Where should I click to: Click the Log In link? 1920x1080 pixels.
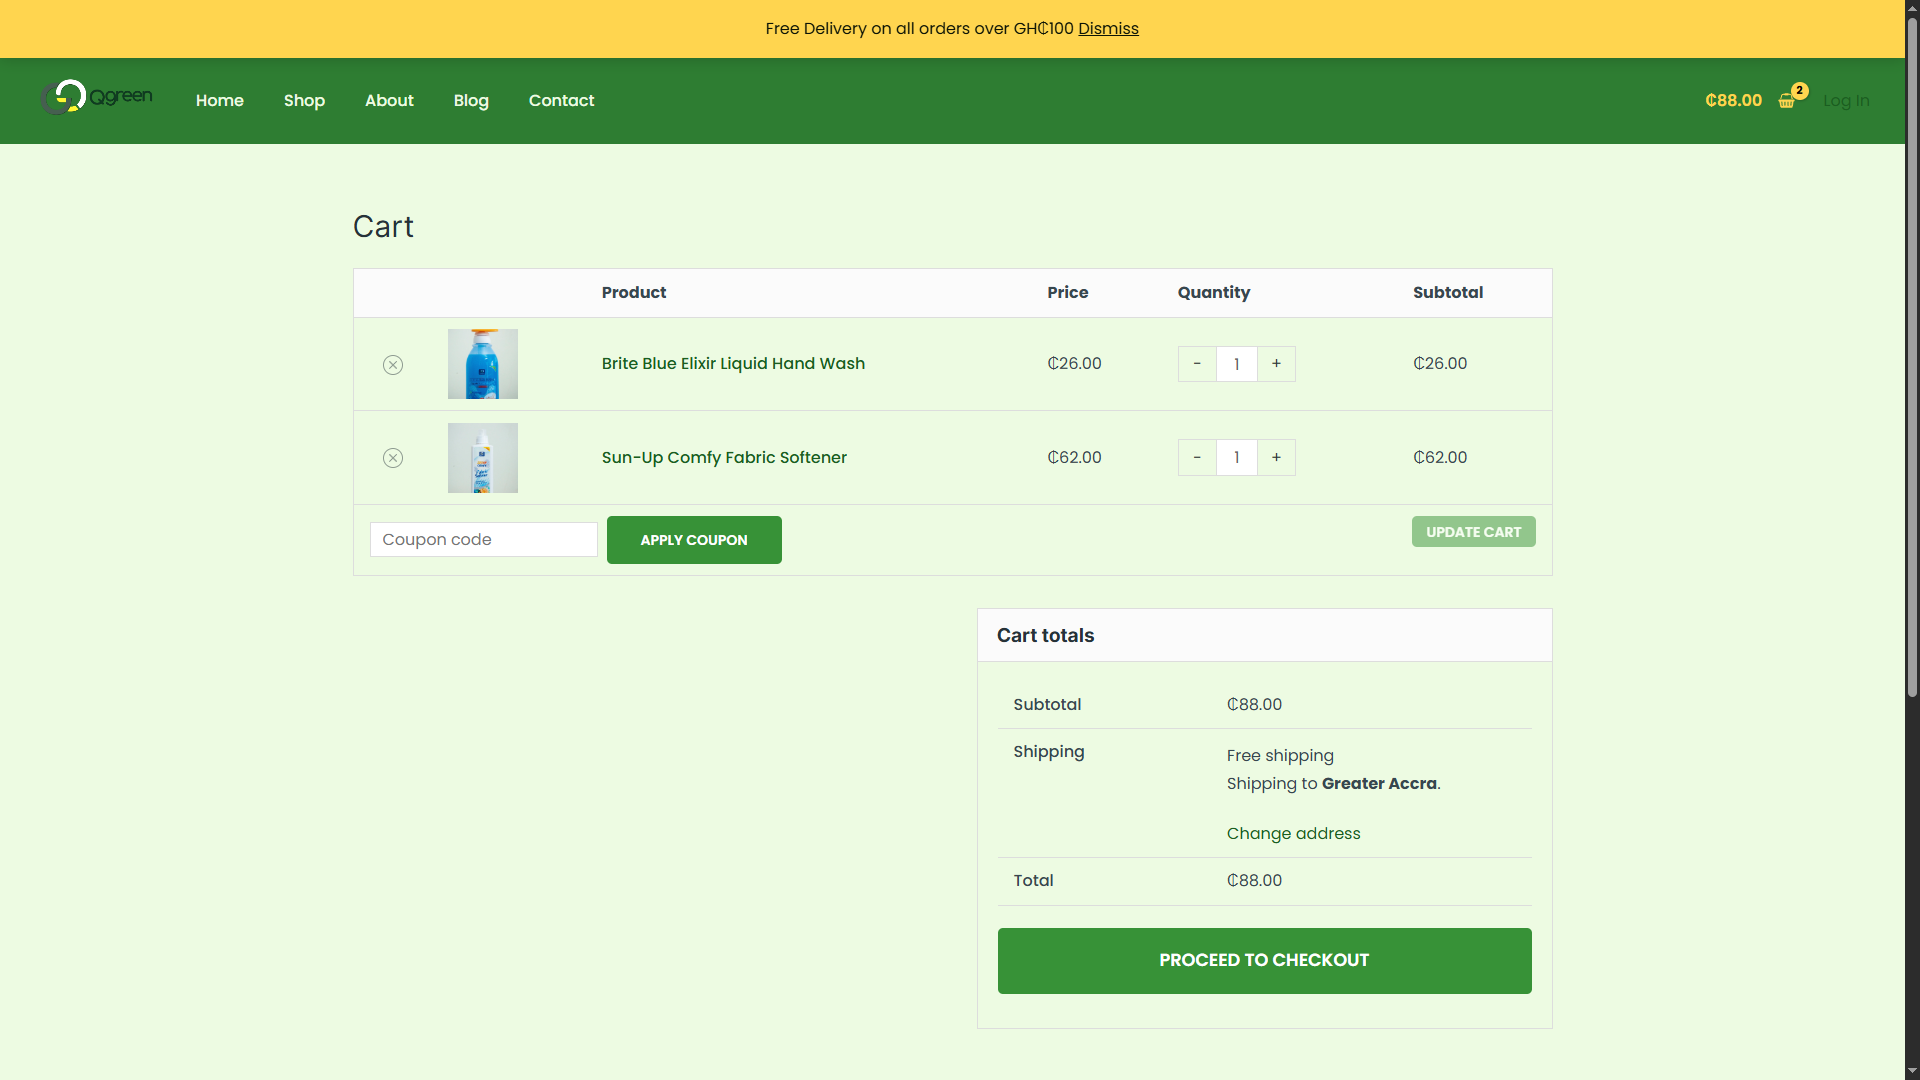[x=1846, y=100]
